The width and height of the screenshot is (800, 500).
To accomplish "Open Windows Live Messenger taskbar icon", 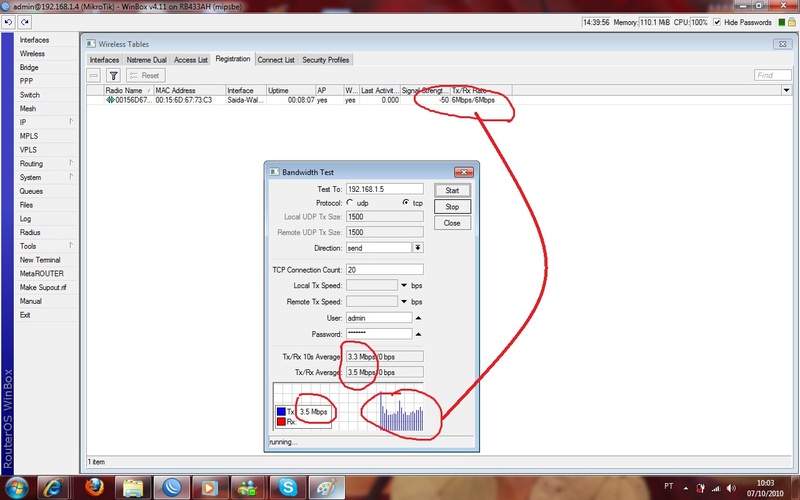I will (x=248, y=488).
